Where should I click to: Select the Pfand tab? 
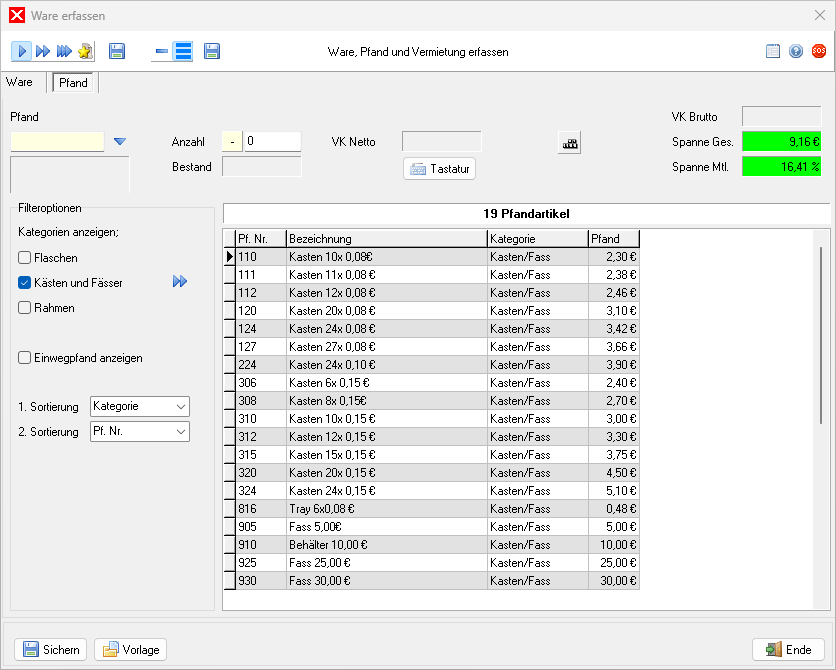[74, 83]
